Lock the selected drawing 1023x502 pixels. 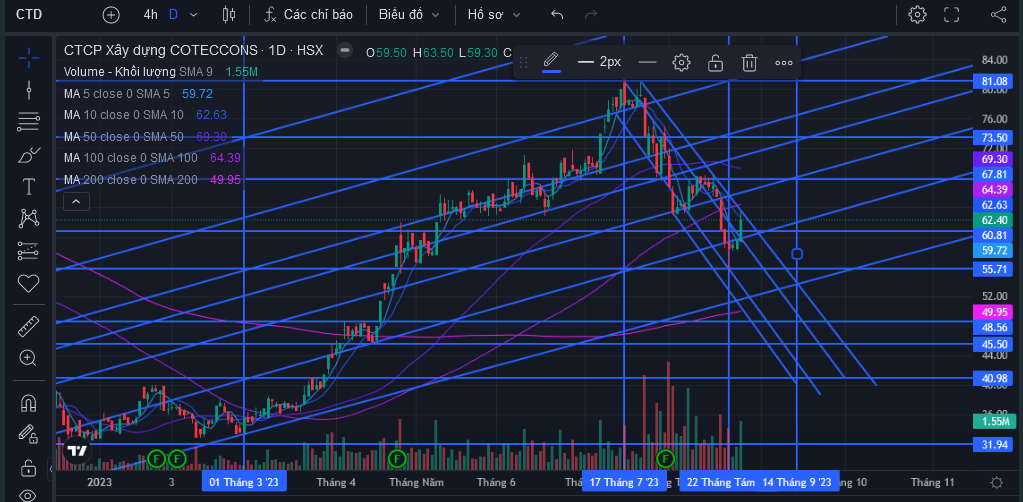[716, 62]
